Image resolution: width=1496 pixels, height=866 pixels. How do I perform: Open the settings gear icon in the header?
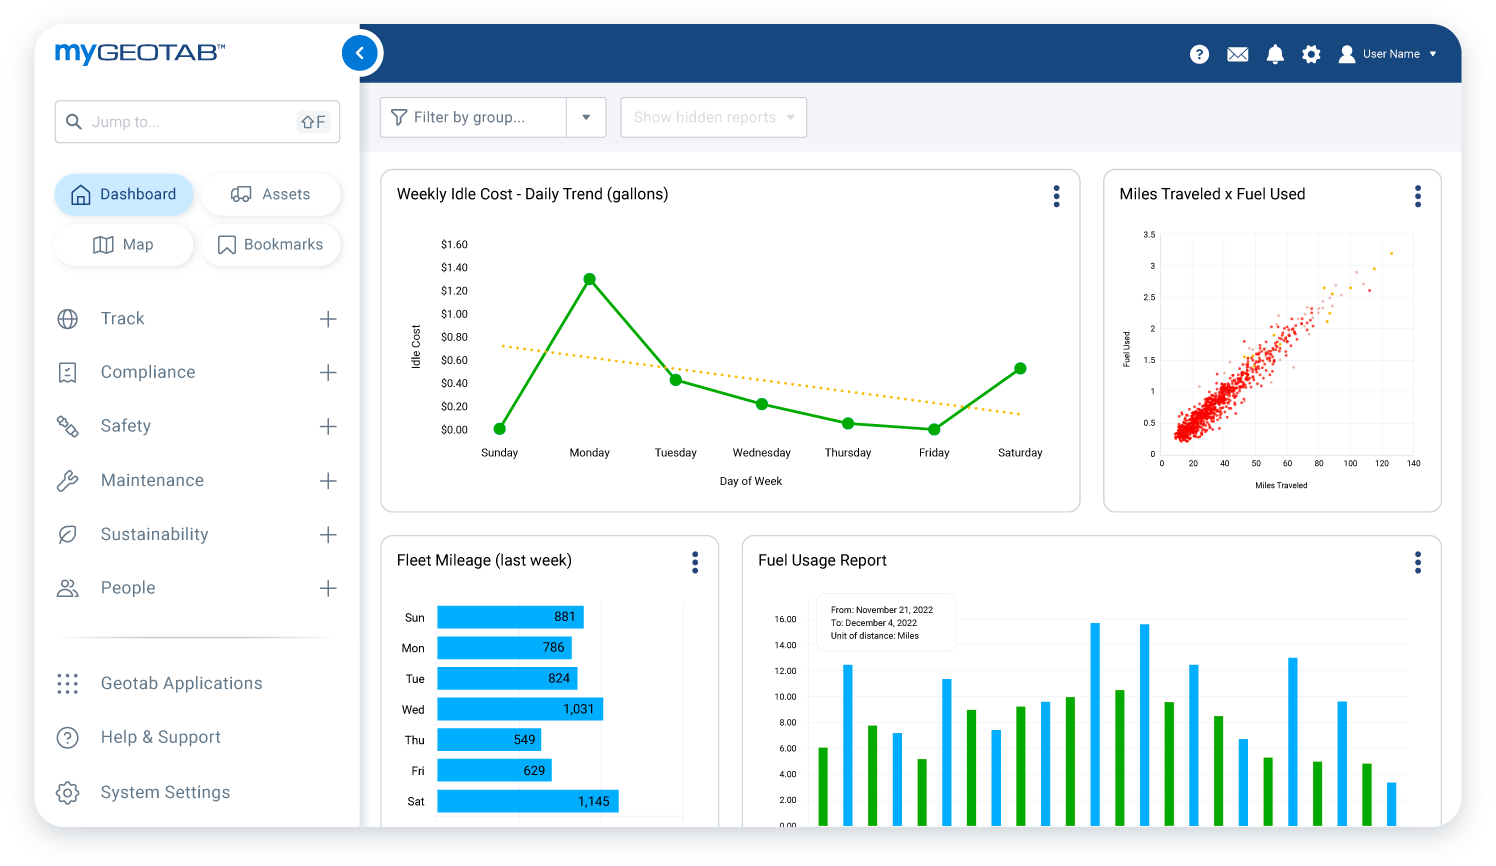tap(1311, 54)
